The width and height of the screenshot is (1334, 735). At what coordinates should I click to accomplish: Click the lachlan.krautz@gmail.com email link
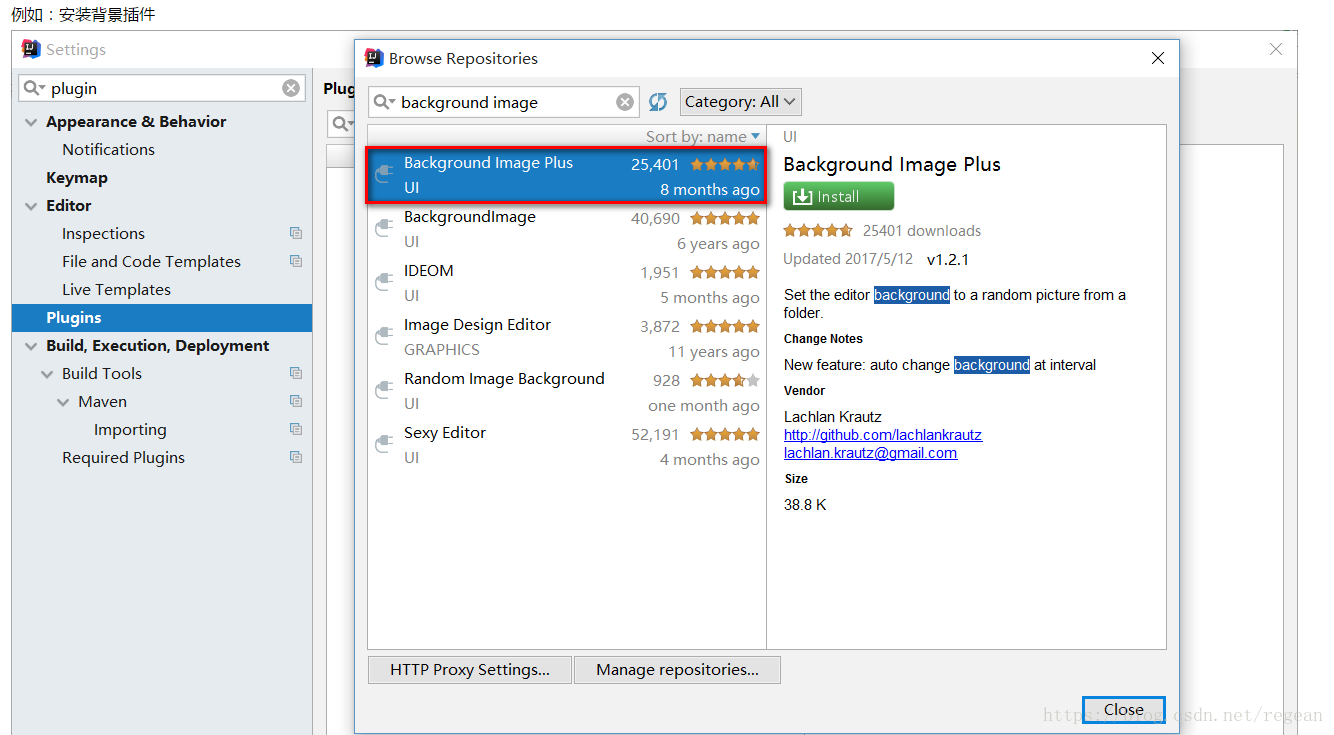[870, 453]
